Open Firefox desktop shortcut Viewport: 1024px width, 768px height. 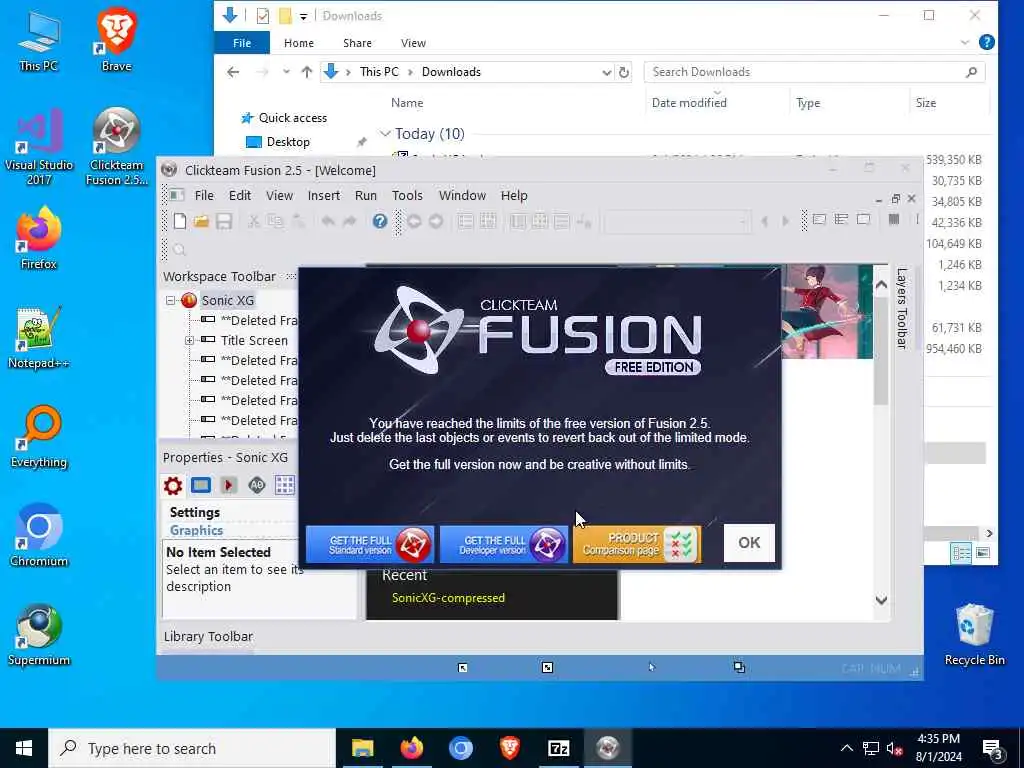[x=39, y=238]
